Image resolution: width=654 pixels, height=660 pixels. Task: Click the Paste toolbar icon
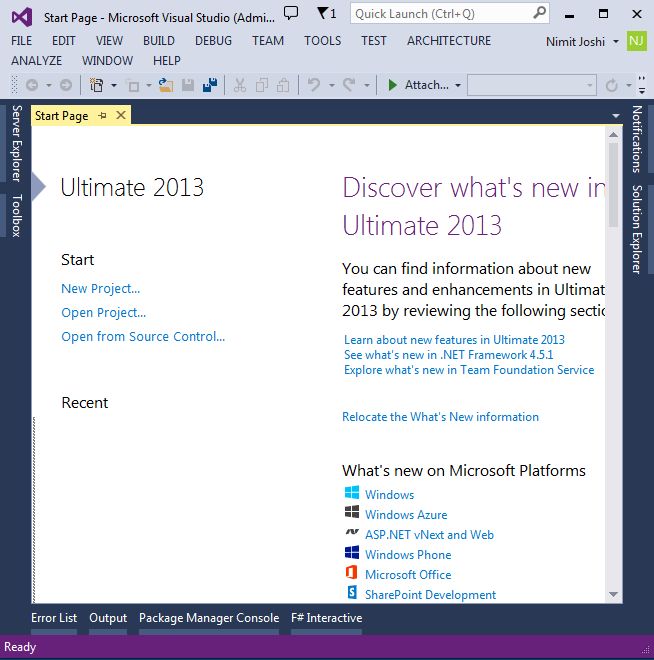(283, 85)
